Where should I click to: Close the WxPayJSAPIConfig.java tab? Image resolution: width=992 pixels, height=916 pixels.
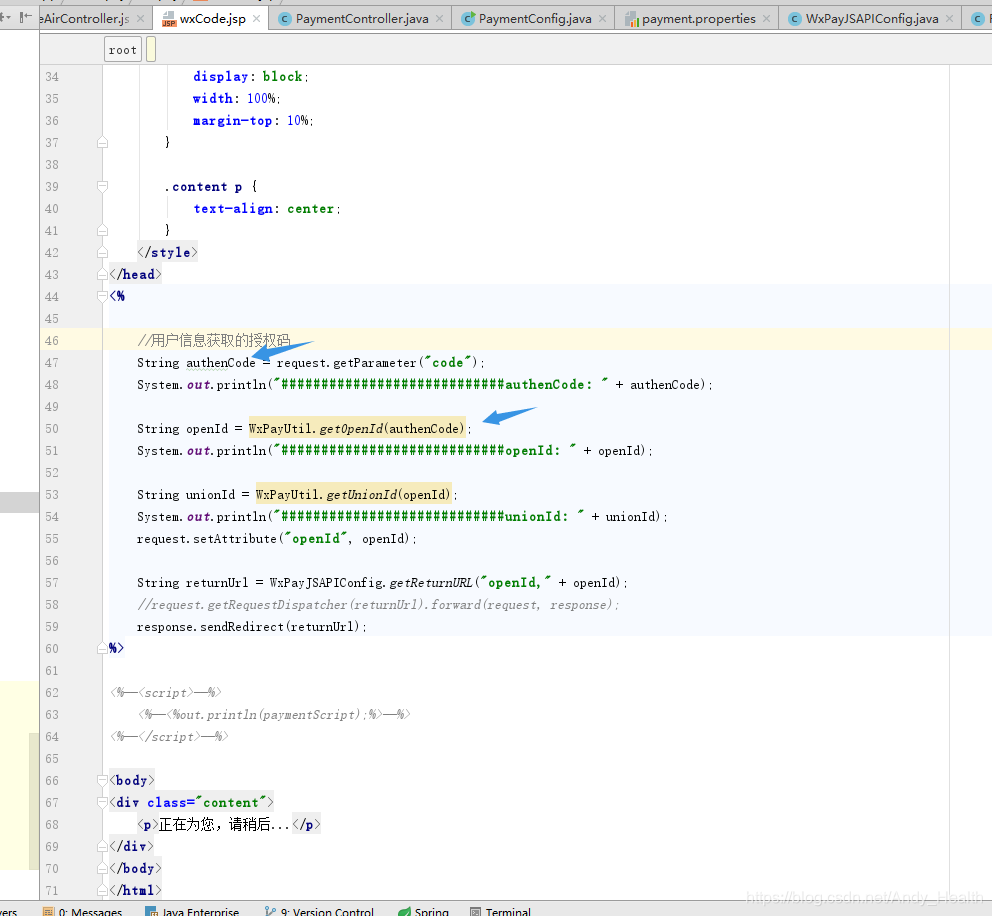click(x=949, y=19)
